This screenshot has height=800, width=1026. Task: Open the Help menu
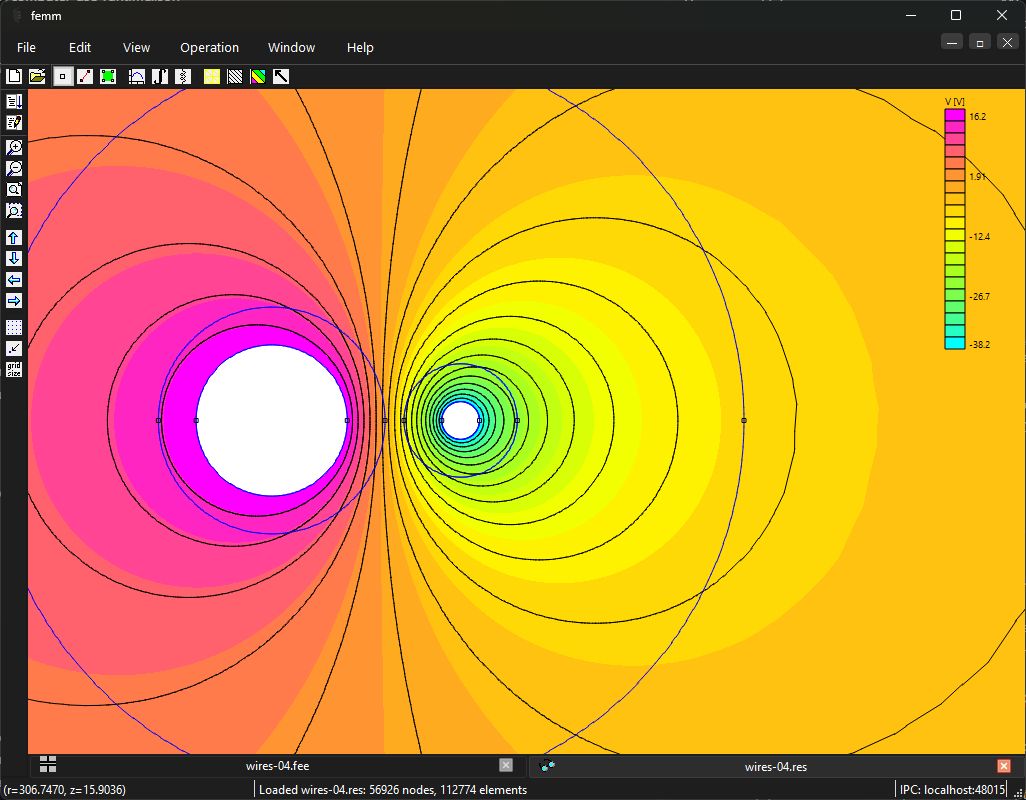pos(360,47)
